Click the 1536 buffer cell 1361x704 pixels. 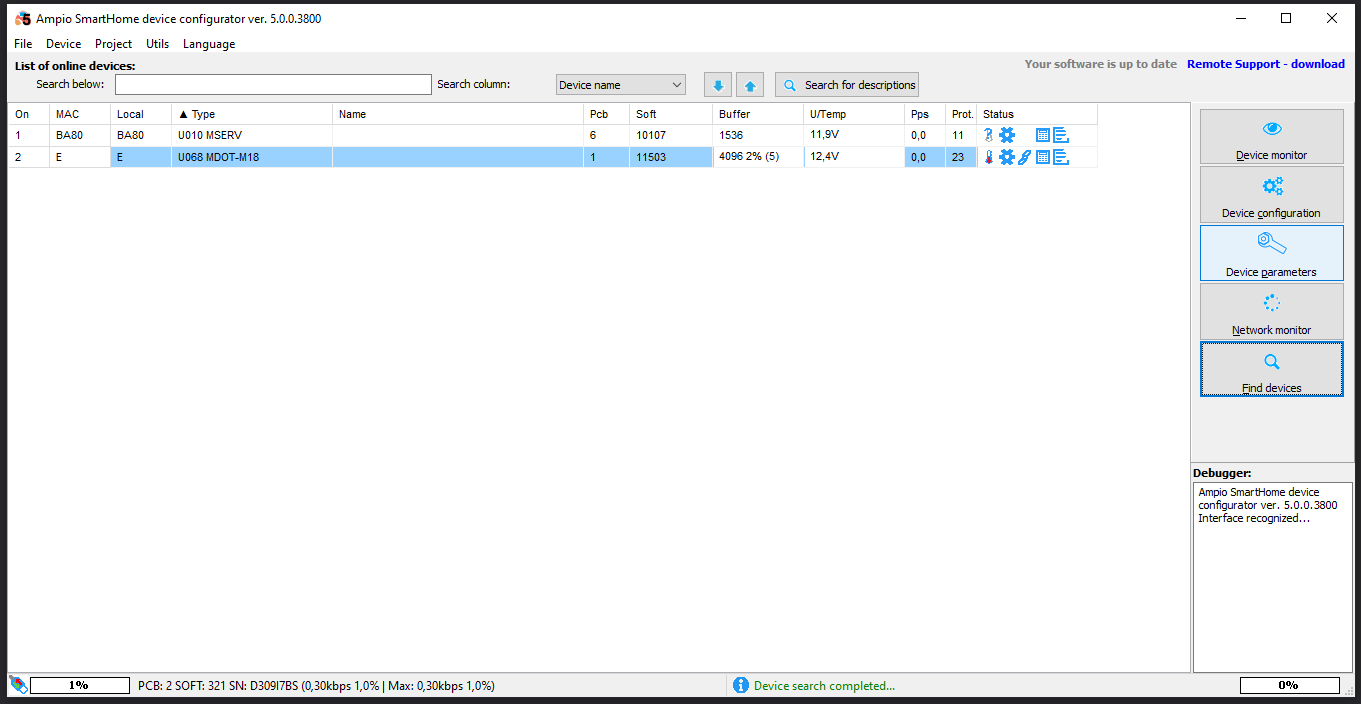758,135
